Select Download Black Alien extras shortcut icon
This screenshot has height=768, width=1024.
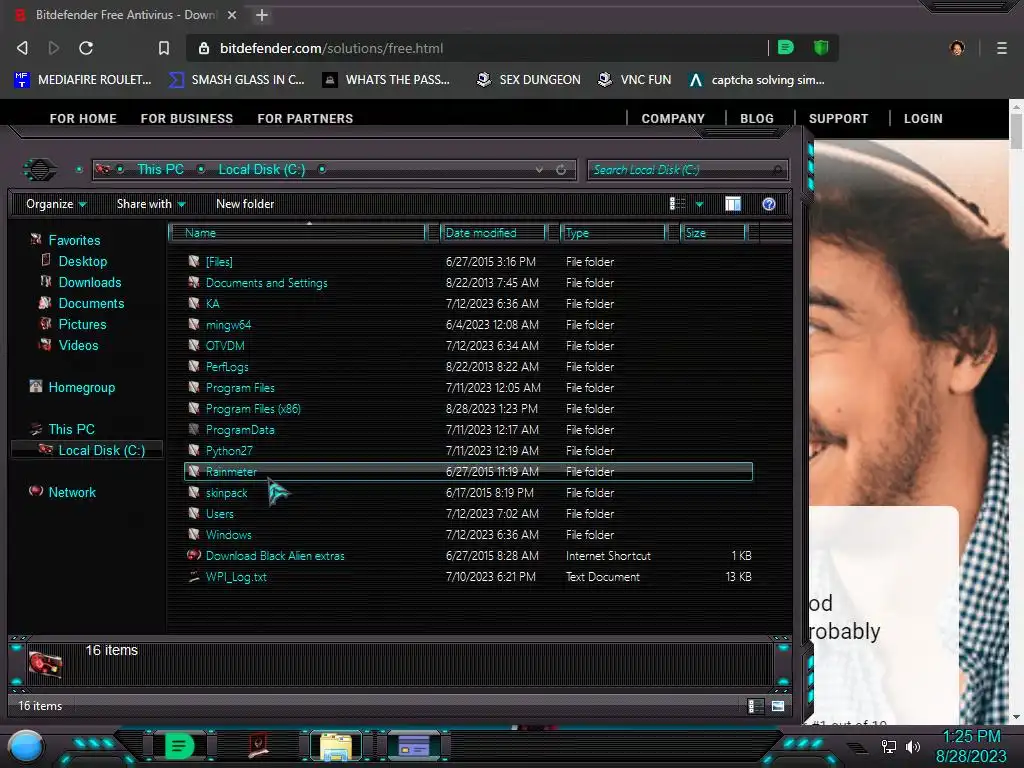(194, 555)
